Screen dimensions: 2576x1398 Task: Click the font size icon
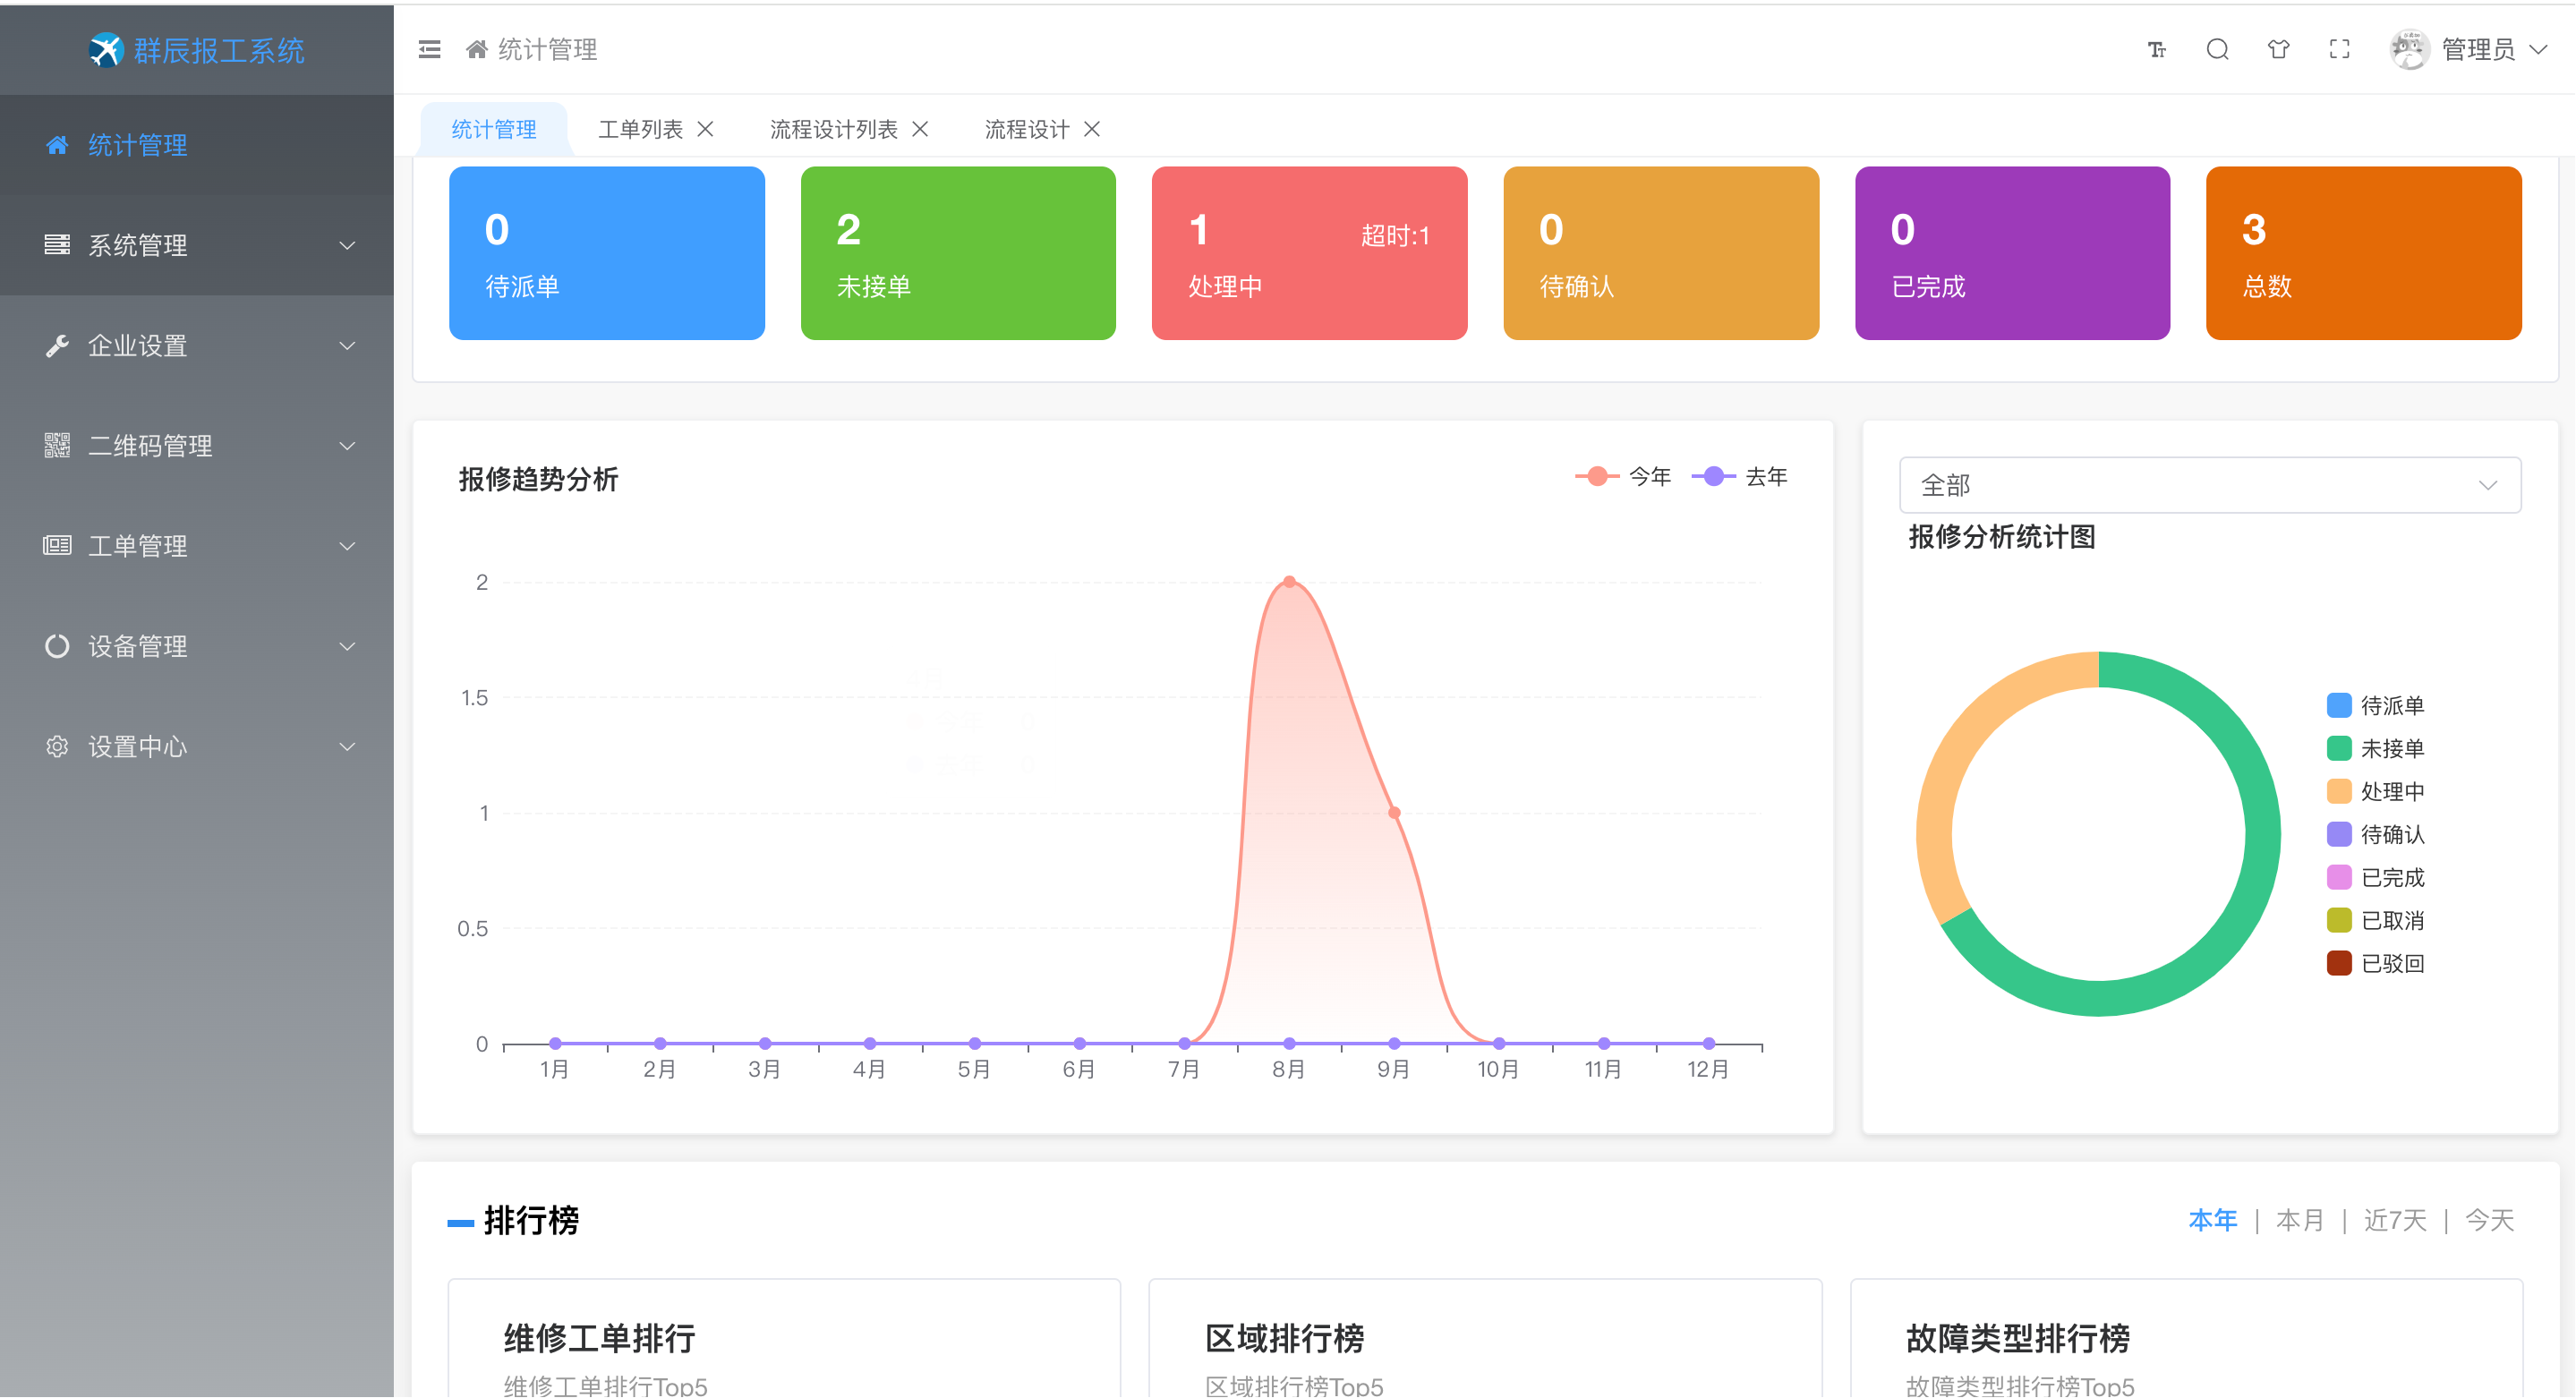(x=2156, y=49)
